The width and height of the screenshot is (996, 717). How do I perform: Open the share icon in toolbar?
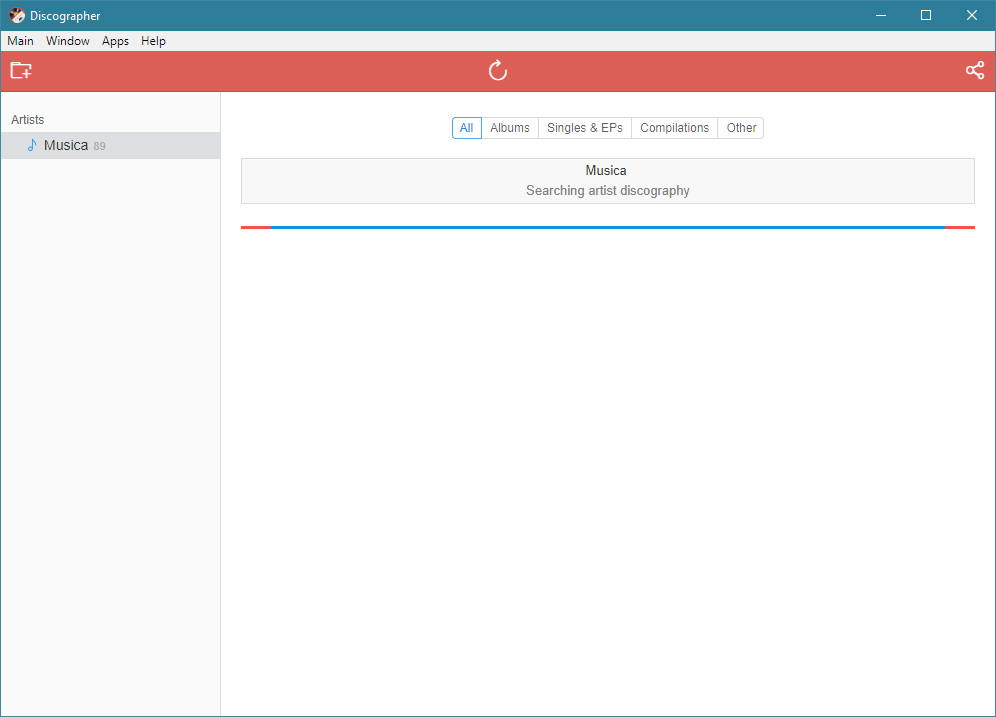click(x=974, y=71)
